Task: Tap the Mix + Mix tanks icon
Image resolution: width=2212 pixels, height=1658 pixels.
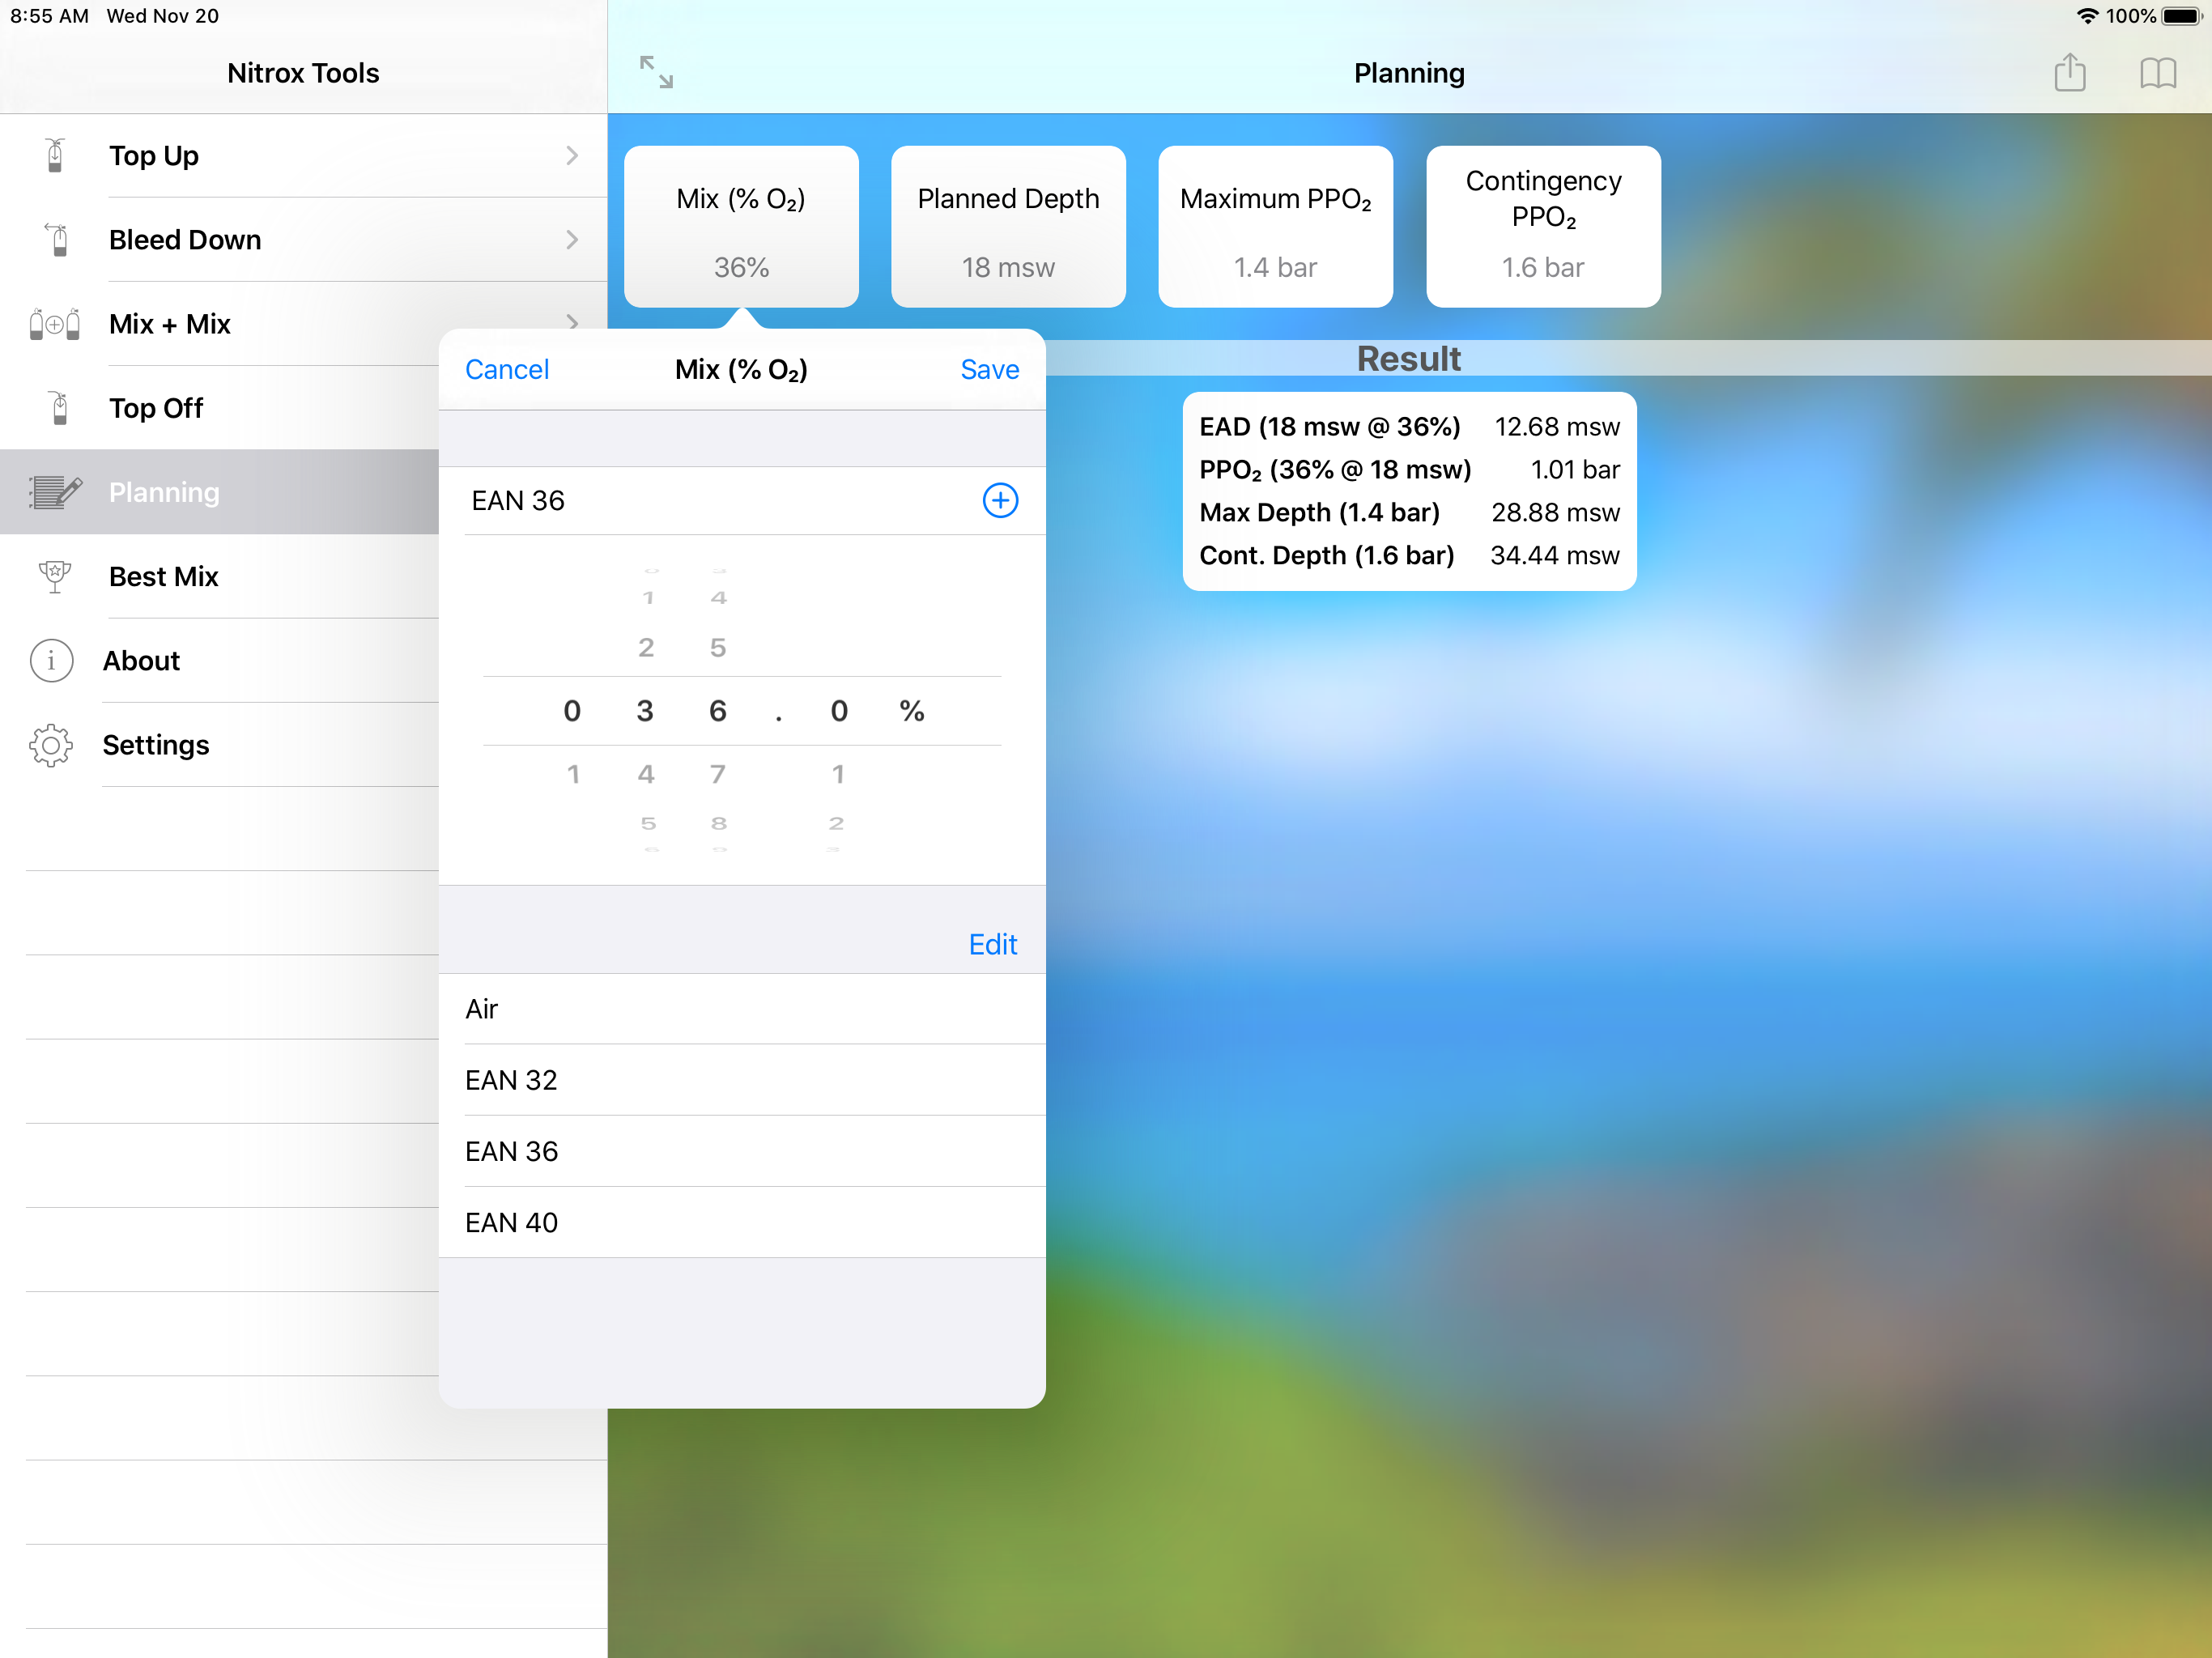Action: click(x=55, y=324)
